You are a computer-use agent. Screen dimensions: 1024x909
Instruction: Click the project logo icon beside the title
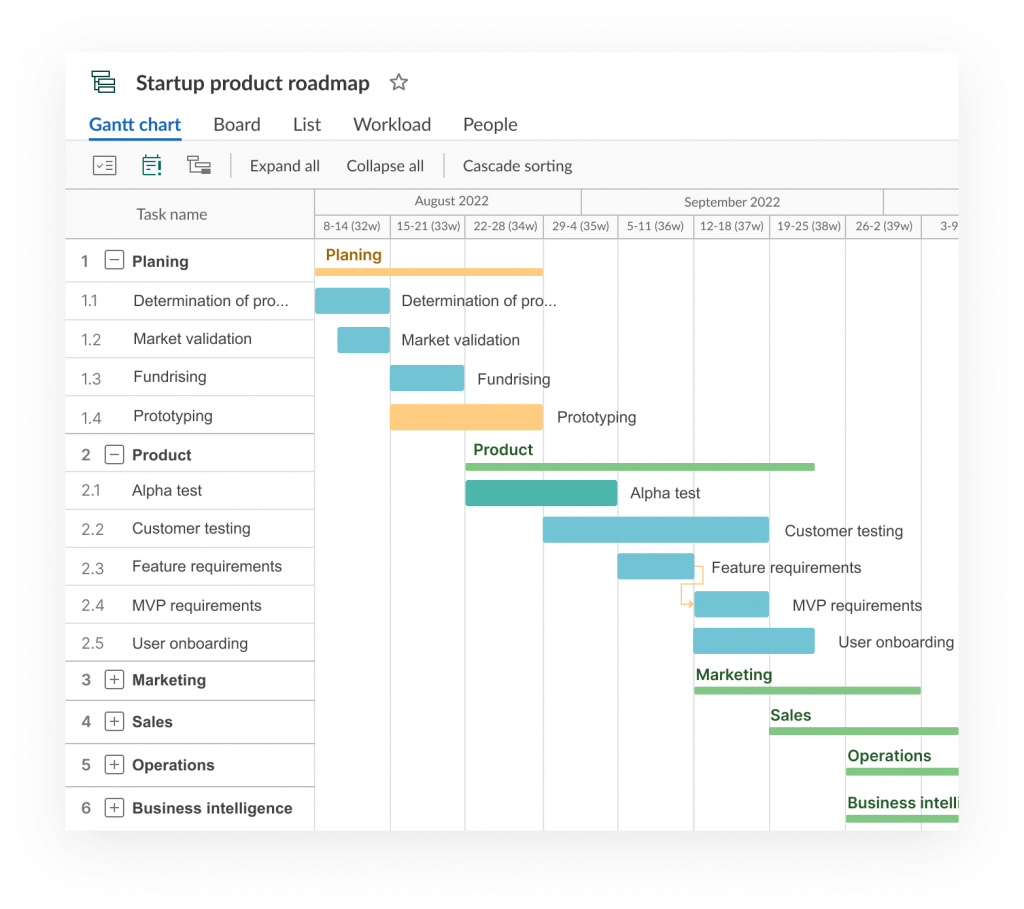pos(104,82)
